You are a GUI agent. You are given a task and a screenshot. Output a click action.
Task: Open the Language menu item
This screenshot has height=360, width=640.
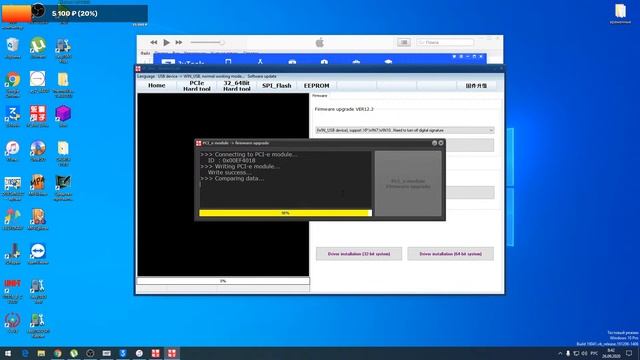click(146, 76)
